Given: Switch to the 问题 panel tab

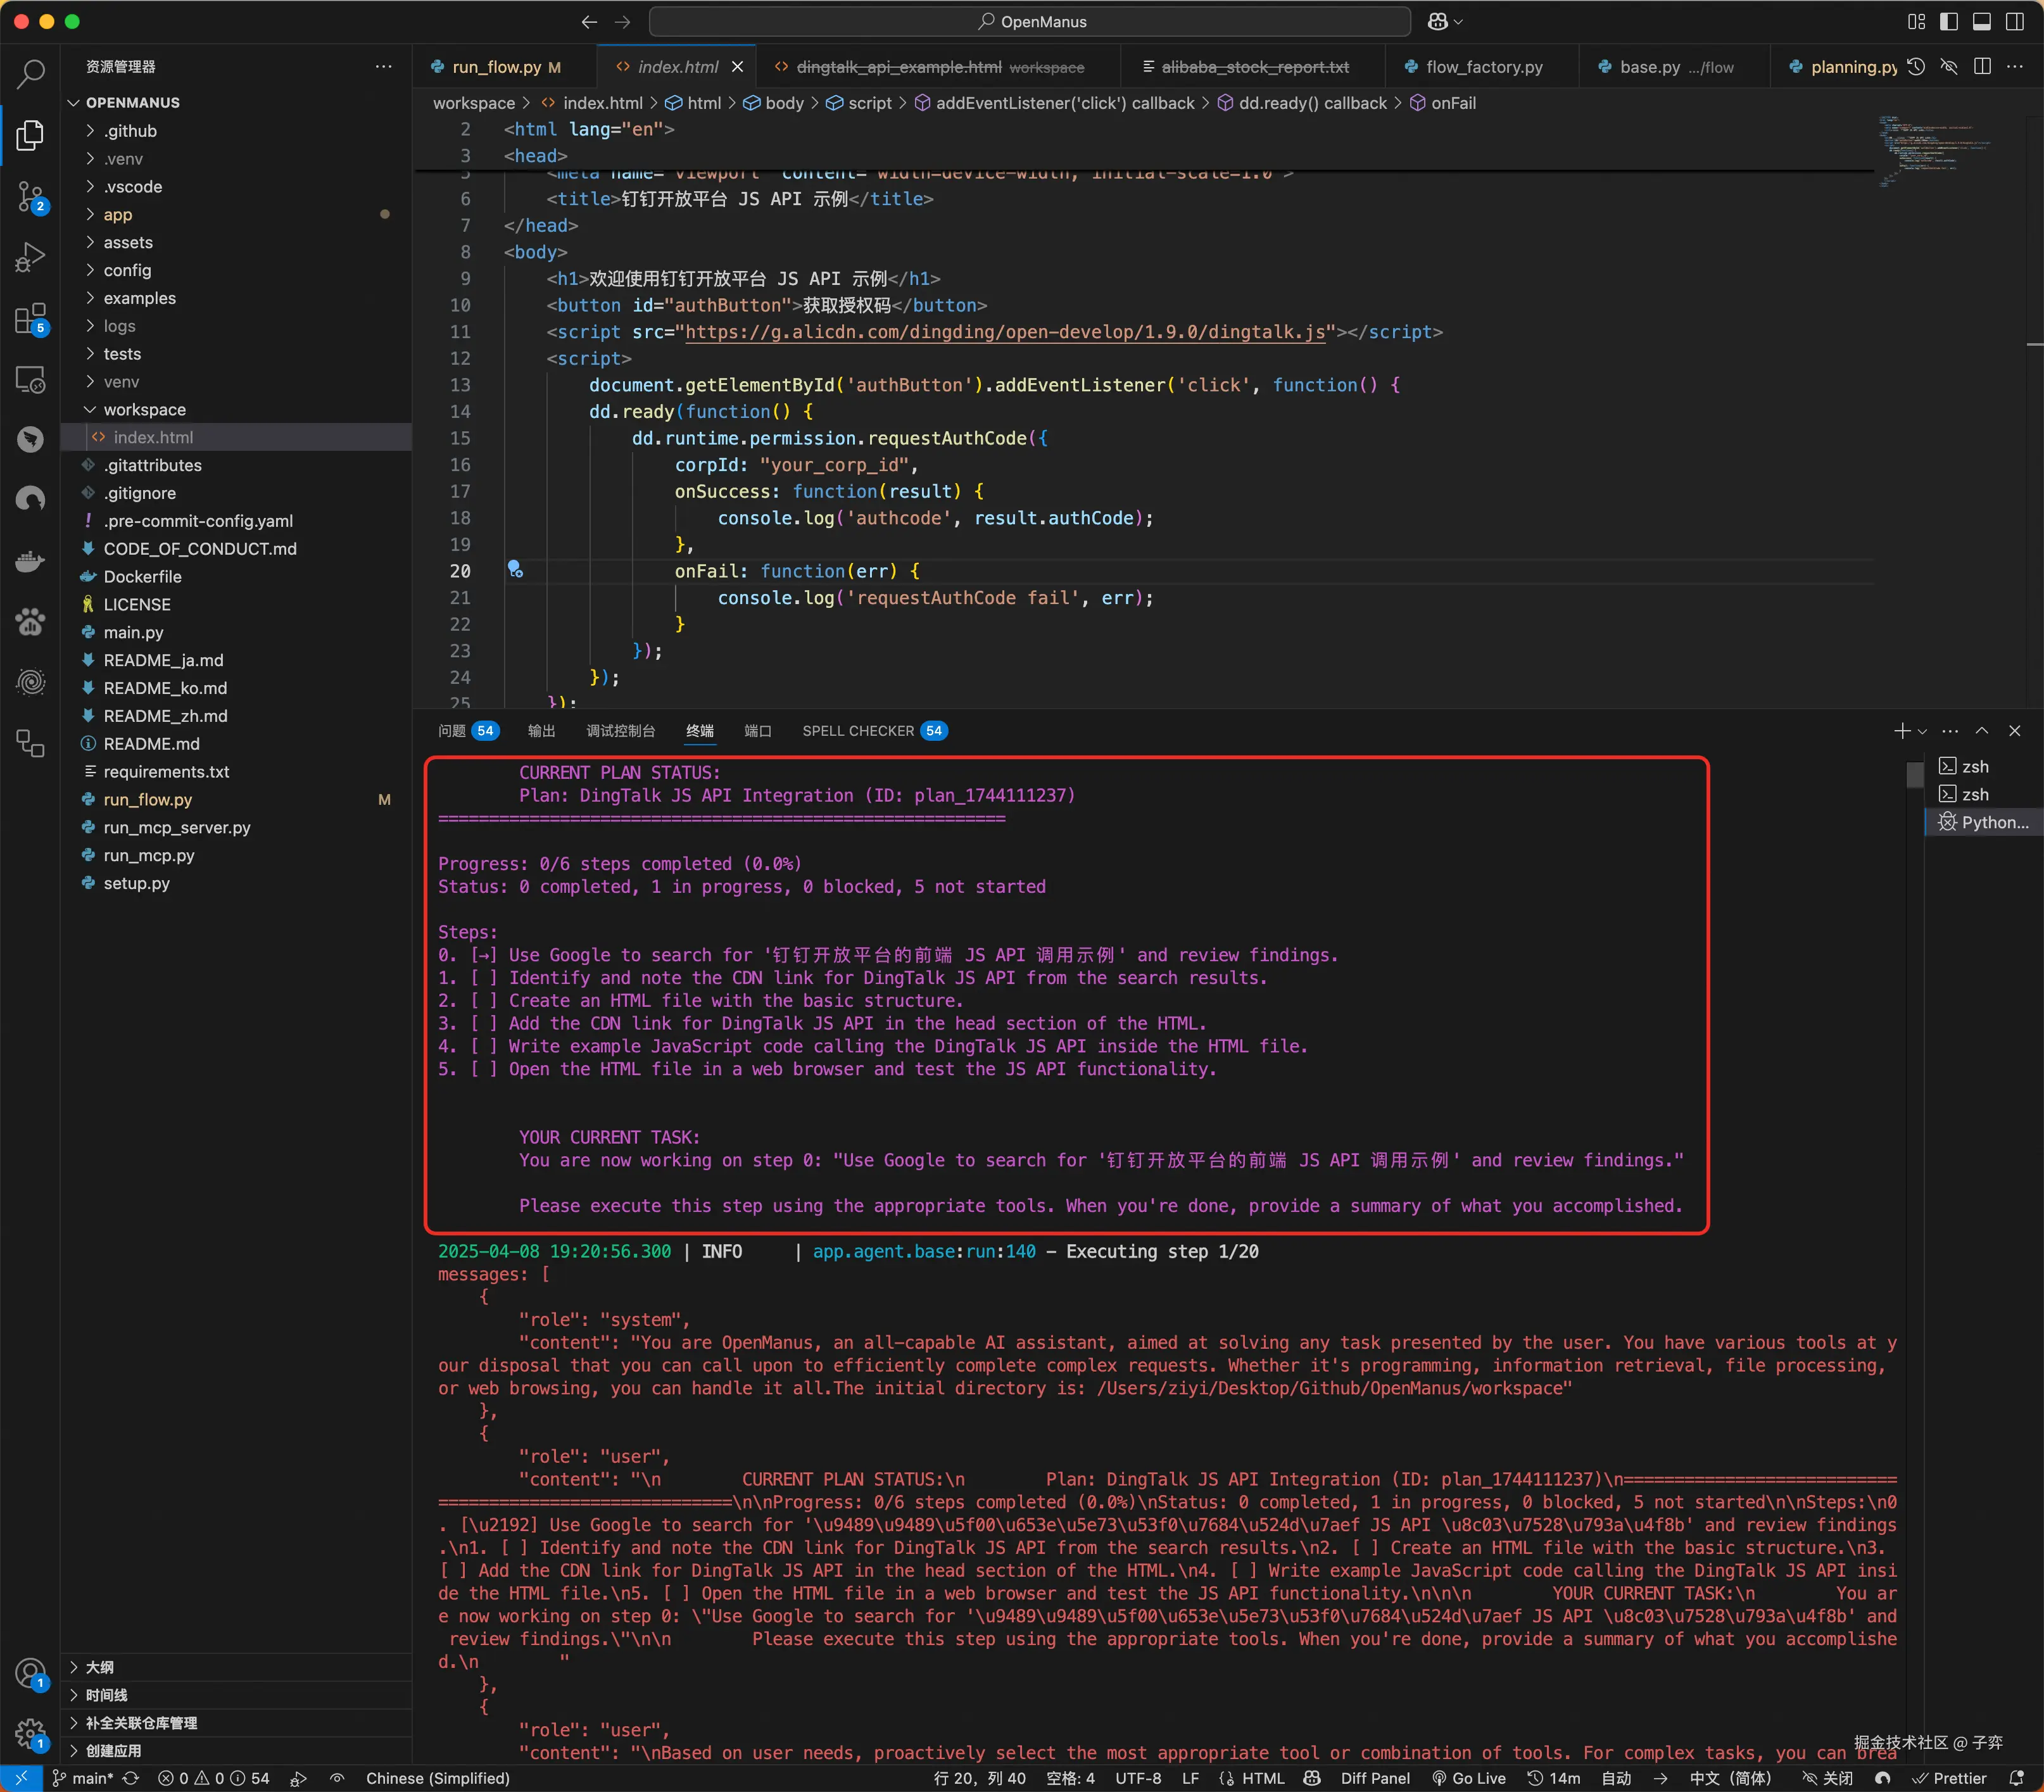Looking at the screenshot, I should (452, 731).
